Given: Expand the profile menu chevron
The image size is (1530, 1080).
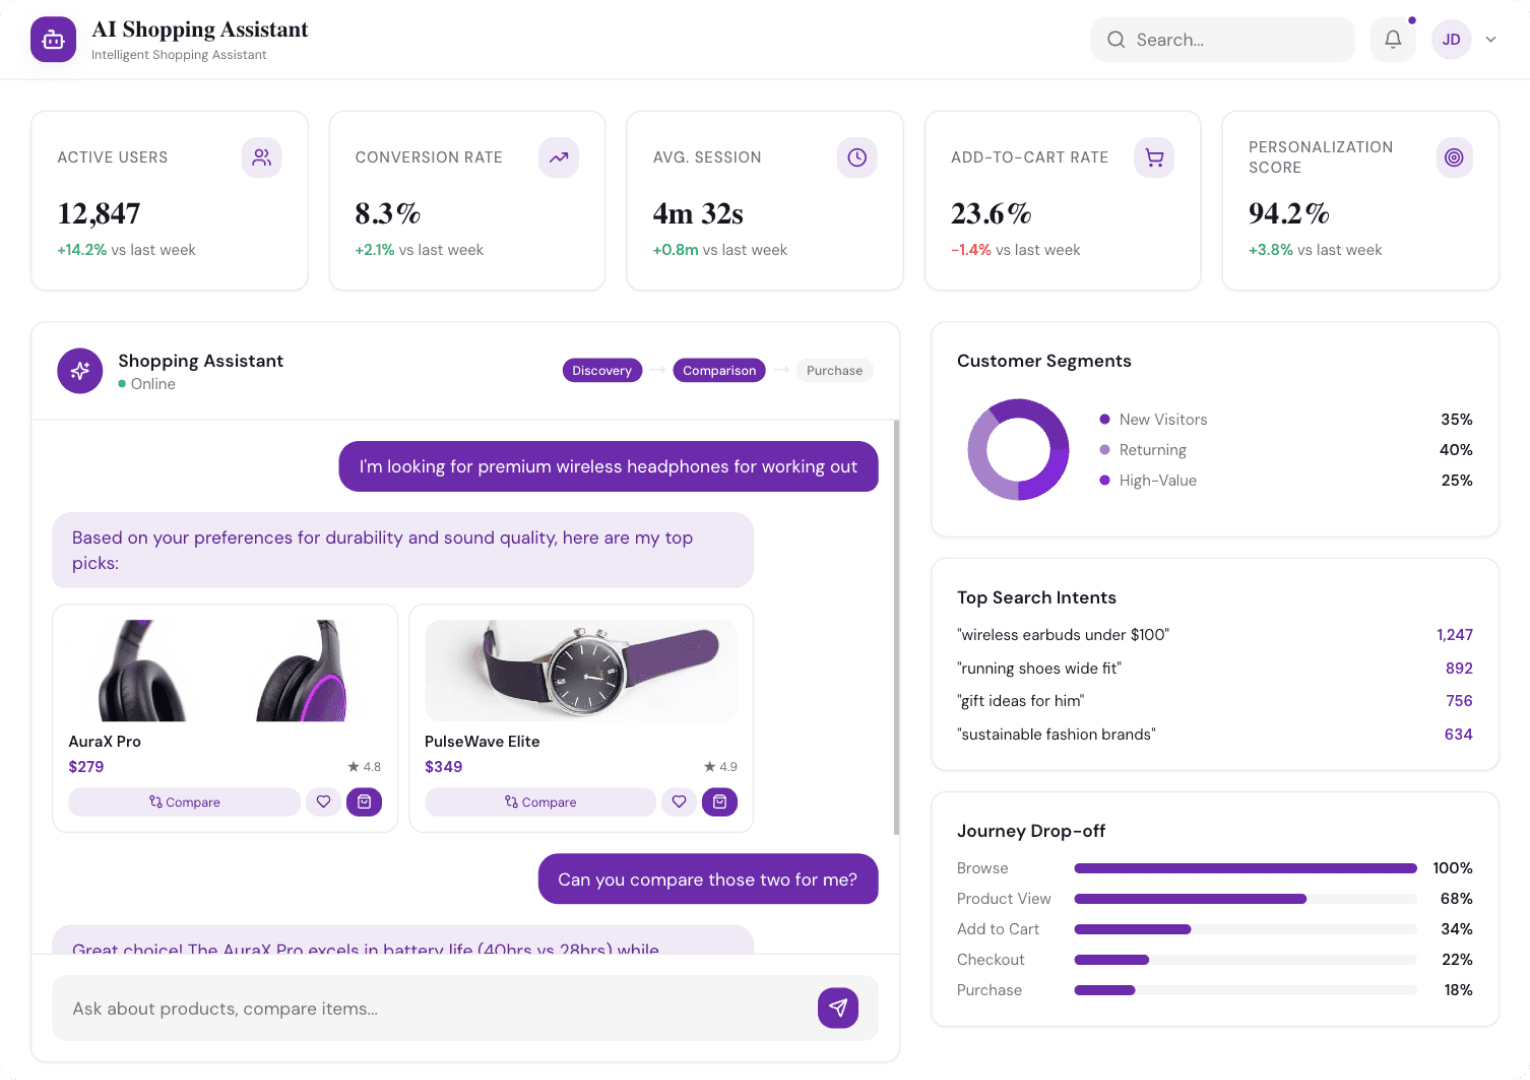Looking at the screenshot, I should [x=1491, y=39].
